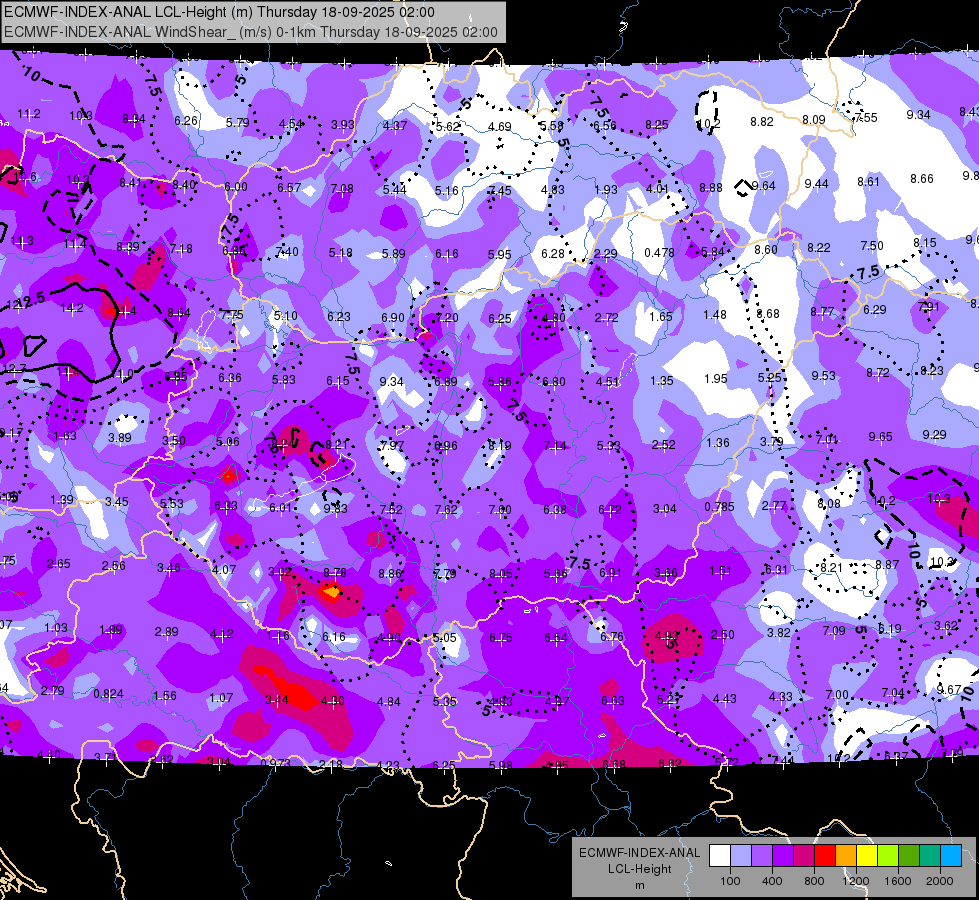The width and height of the screenshot is (979, 900).
Task: Click the wind shear value 7.09
Action: [834, 631]
